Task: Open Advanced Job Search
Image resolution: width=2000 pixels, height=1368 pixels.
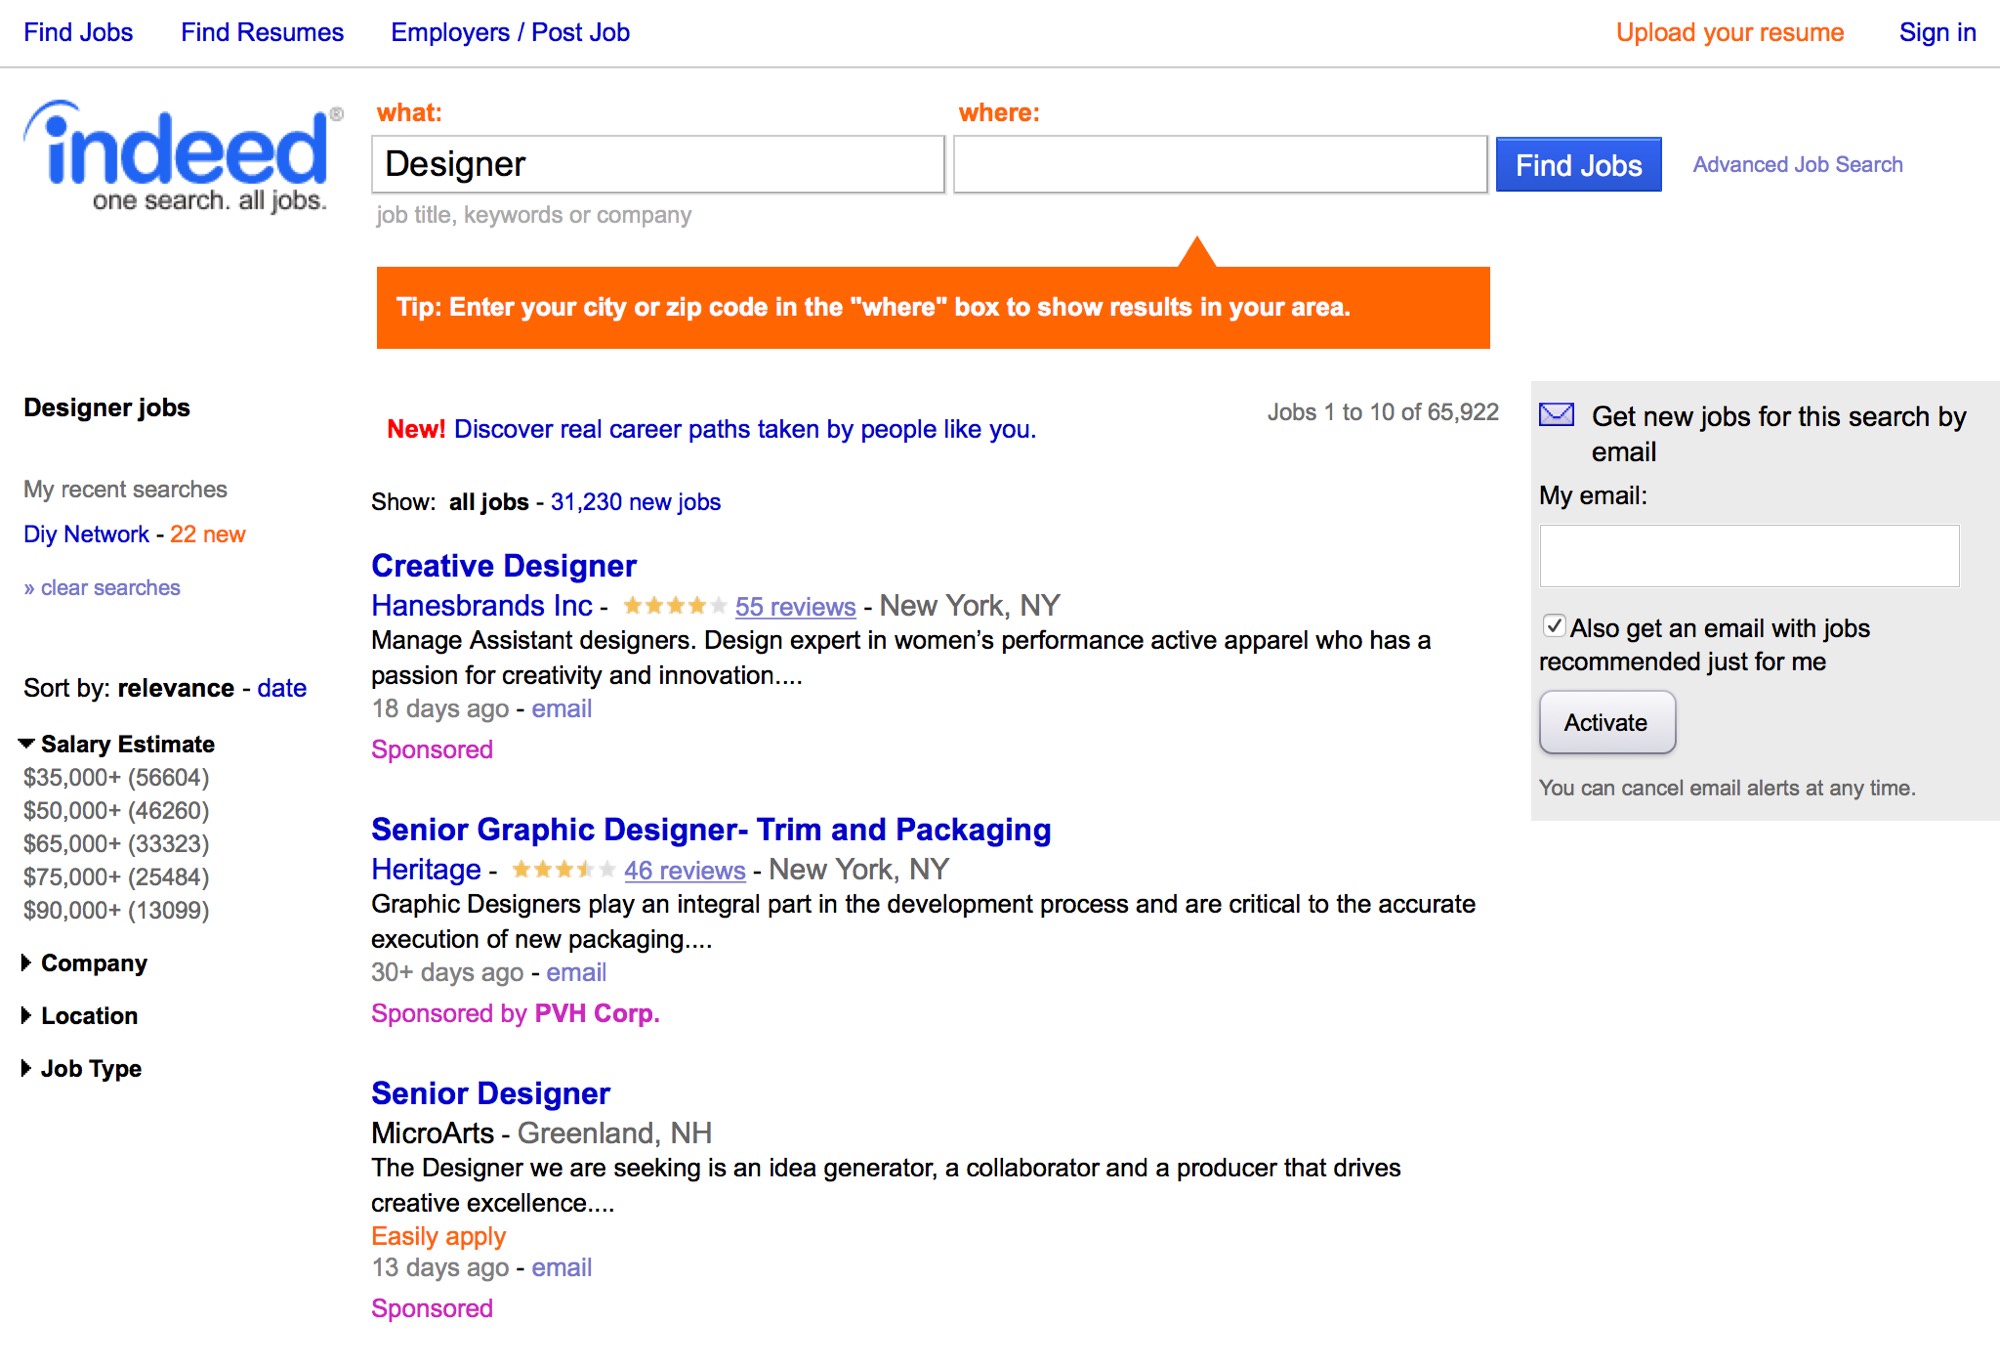Action: pos(1798,165)
